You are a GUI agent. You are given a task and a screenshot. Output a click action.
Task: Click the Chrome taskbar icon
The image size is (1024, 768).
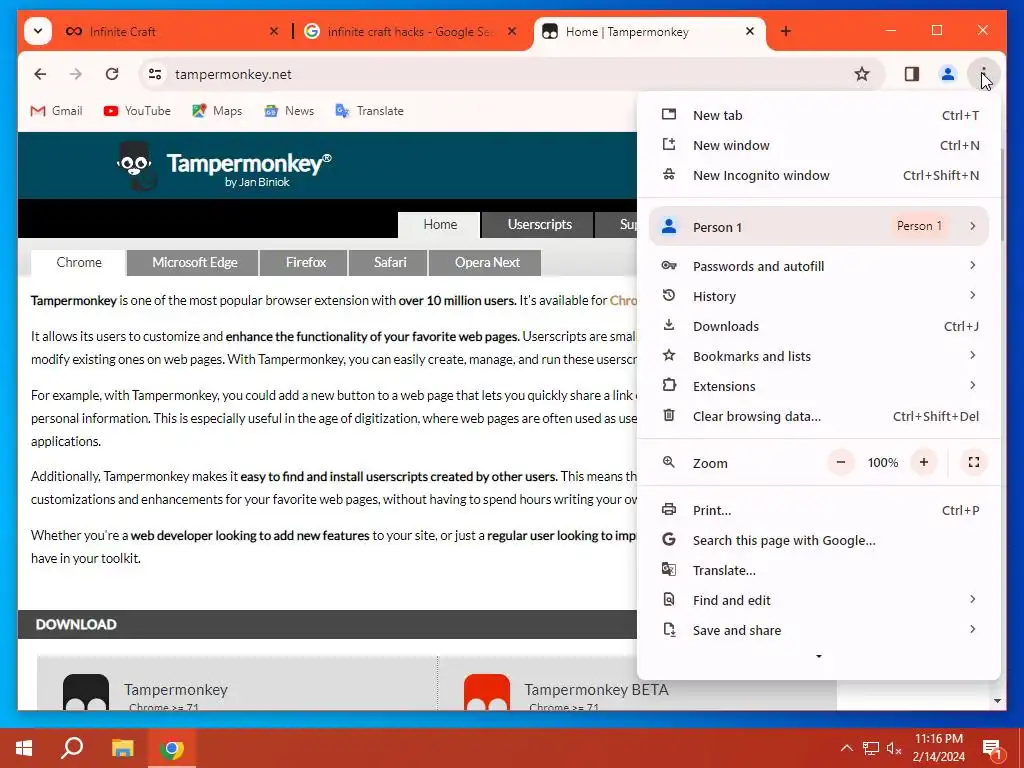point(172,748)
